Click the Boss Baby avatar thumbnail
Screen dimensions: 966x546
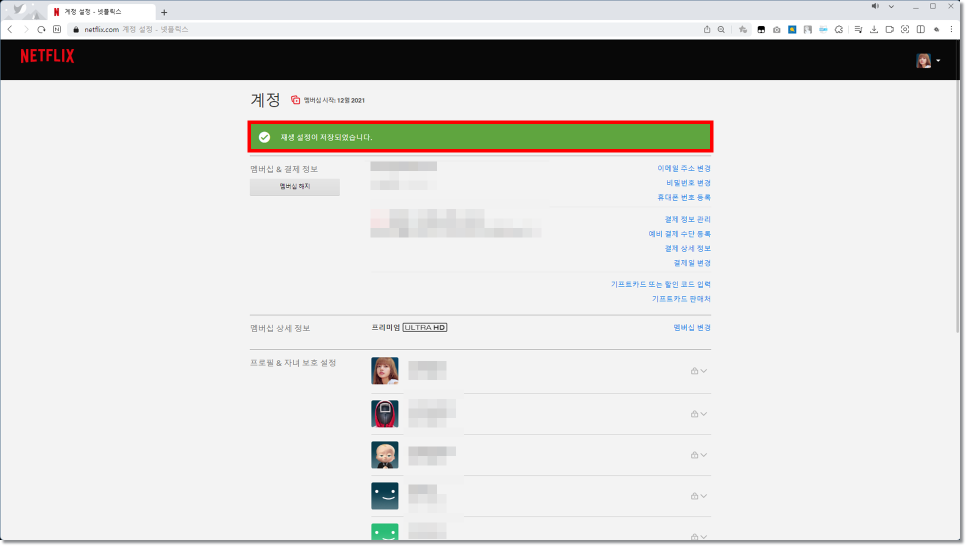tap(384, 455)
